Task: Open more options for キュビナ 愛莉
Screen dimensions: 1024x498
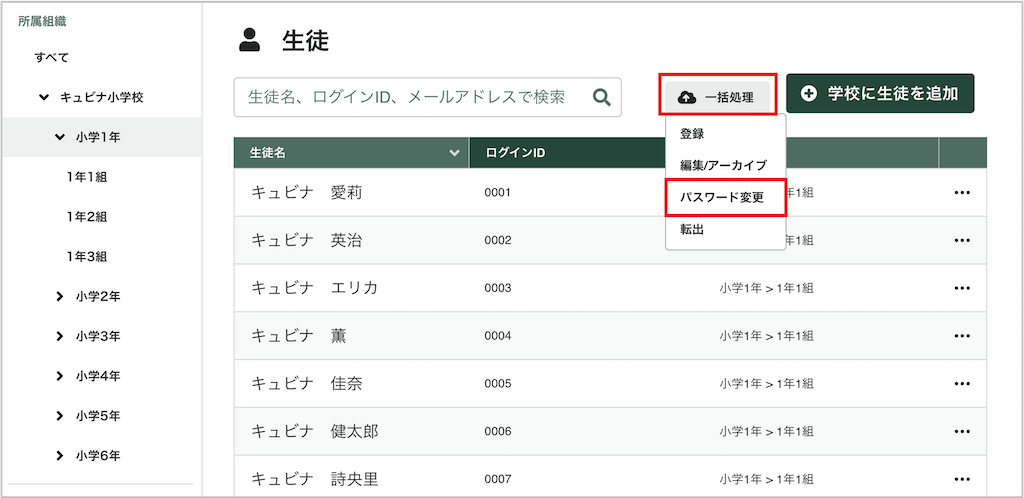Action: coord(961,193)
